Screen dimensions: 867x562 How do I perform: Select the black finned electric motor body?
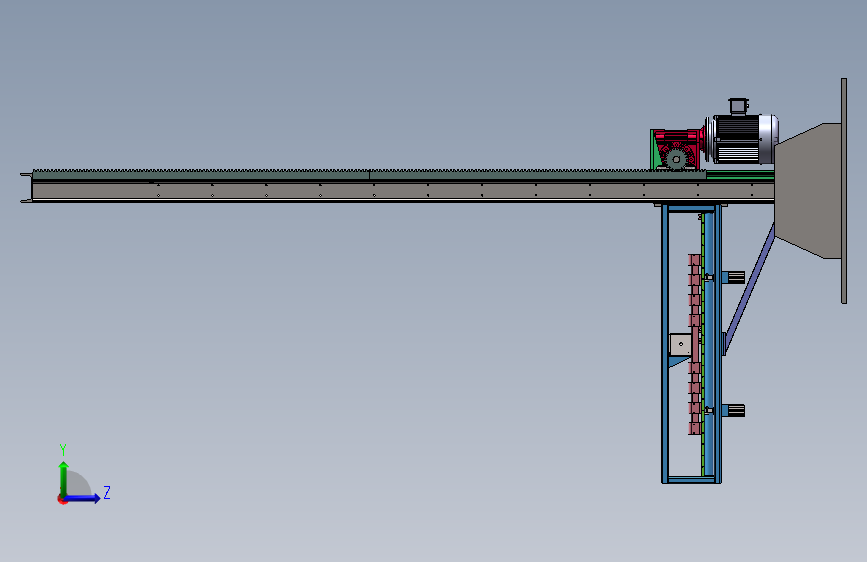[x=737, y=139]
